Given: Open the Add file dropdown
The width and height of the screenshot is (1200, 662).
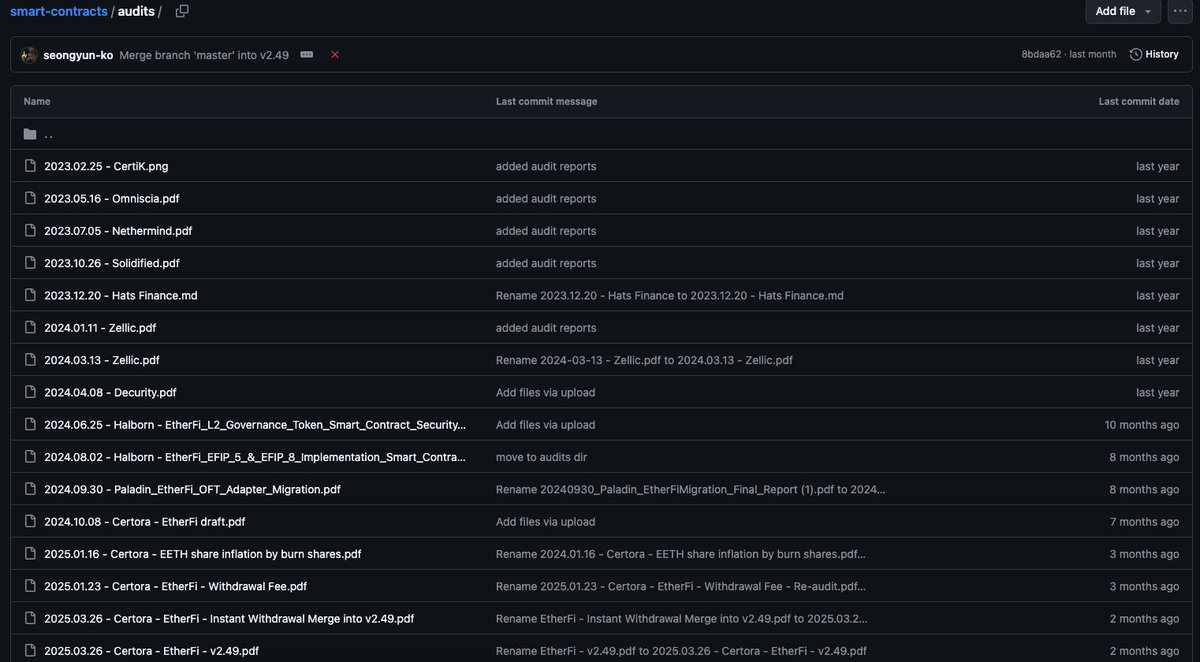Looking at the screenshot, I should coord(1122,11).
